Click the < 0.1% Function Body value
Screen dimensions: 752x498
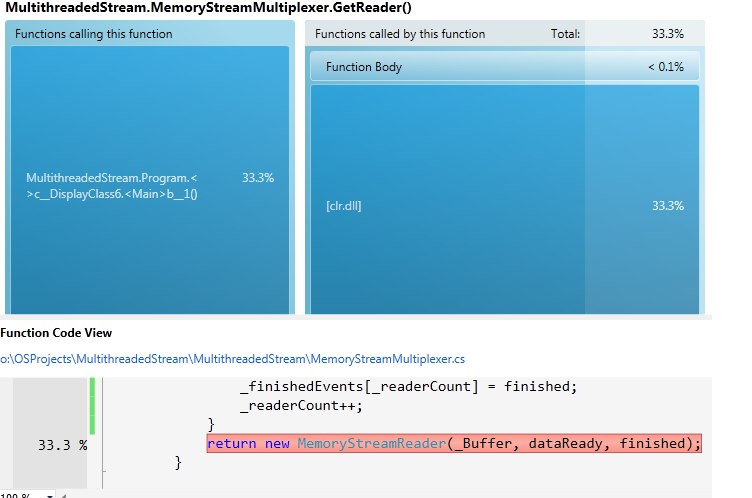pos(666,67)
